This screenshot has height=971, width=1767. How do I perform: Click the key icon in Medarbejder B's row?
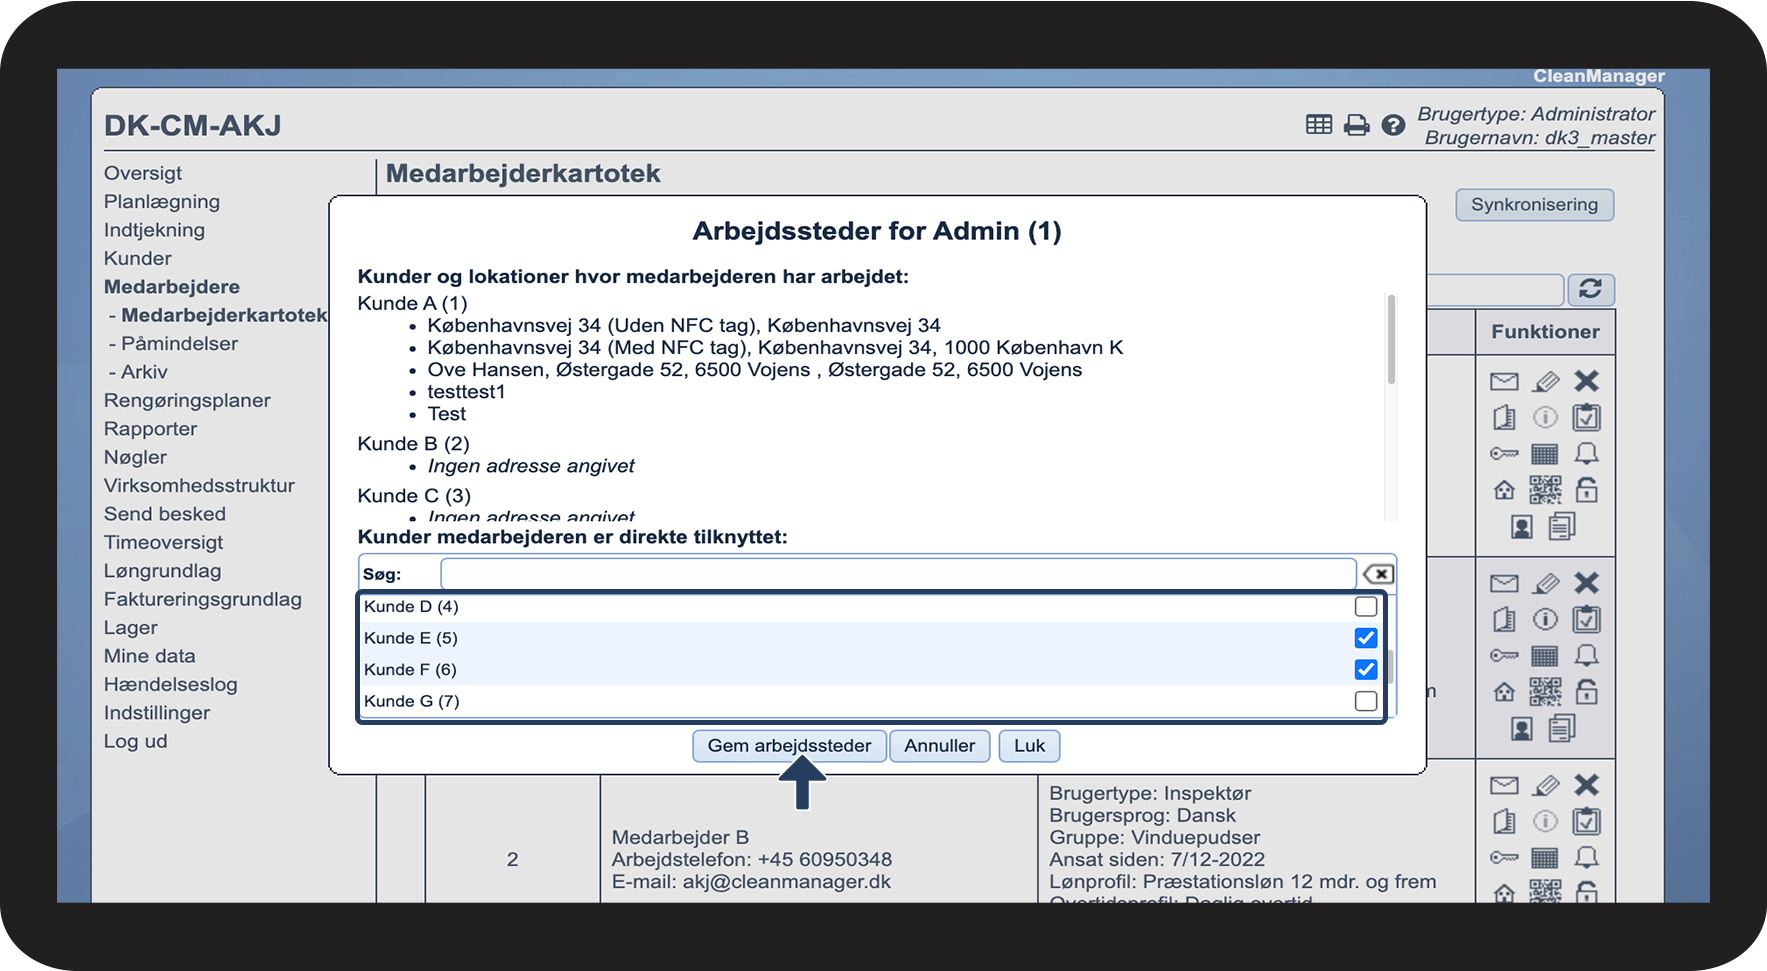coord(1504,858)
